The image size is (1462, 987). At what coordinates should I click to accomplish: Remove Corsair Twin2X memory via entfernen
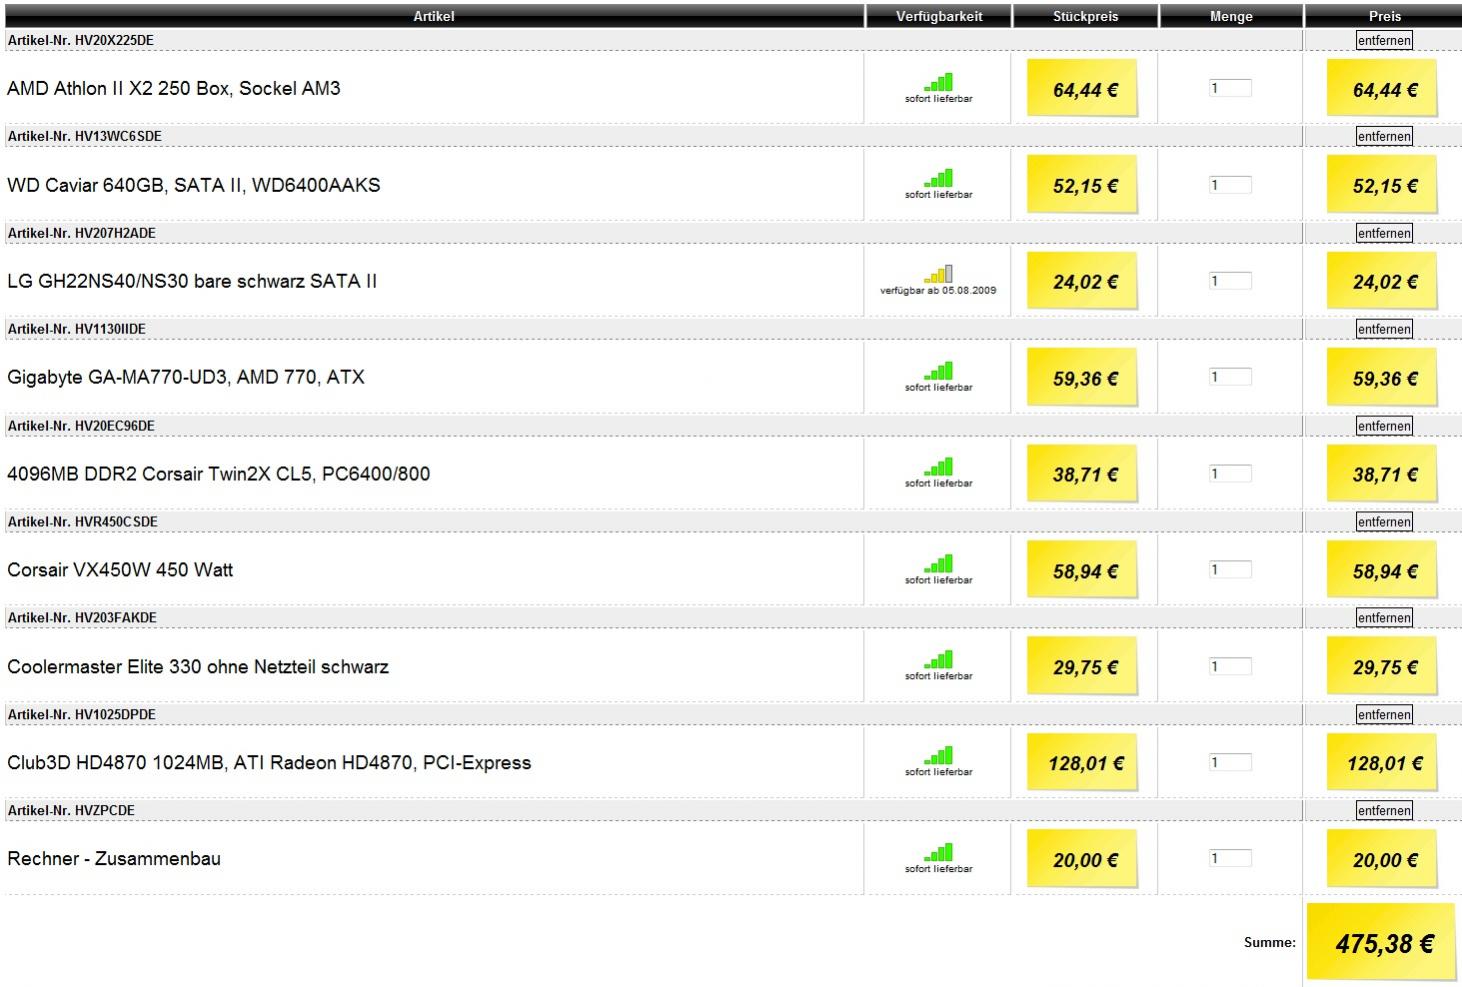[x=1384, y=426]
